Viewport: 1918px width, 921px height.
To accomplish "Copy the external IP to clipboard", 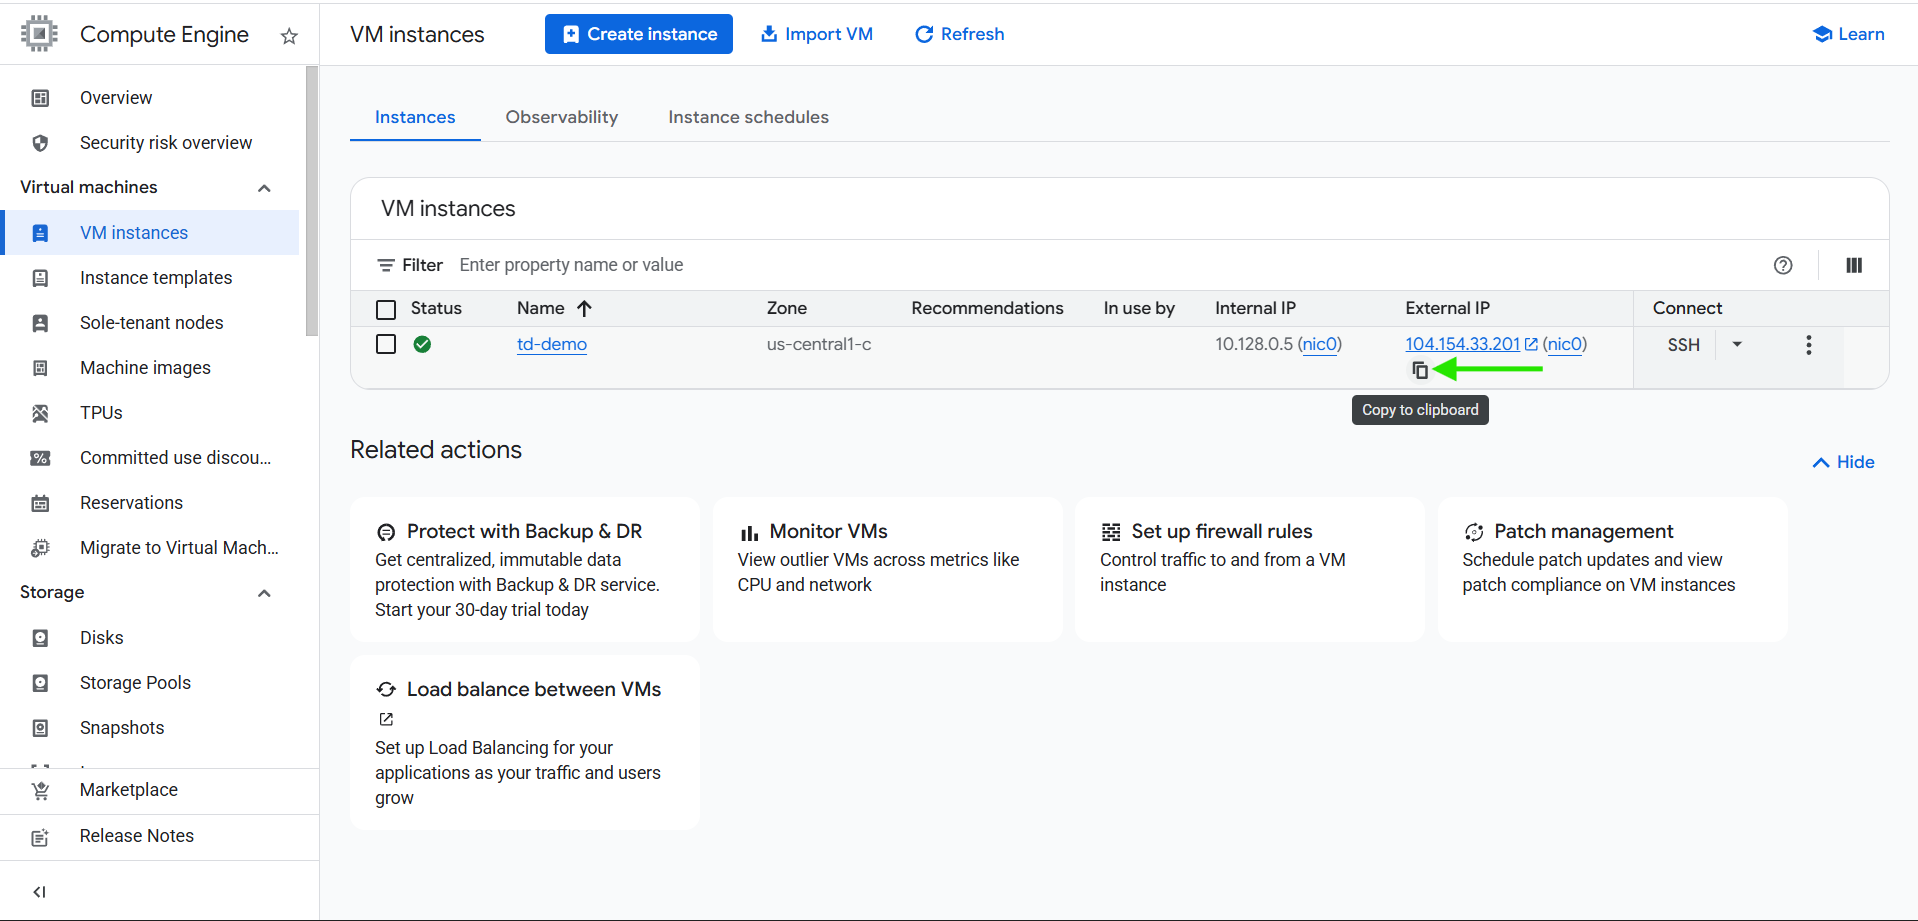I will tap(1420, 369).
